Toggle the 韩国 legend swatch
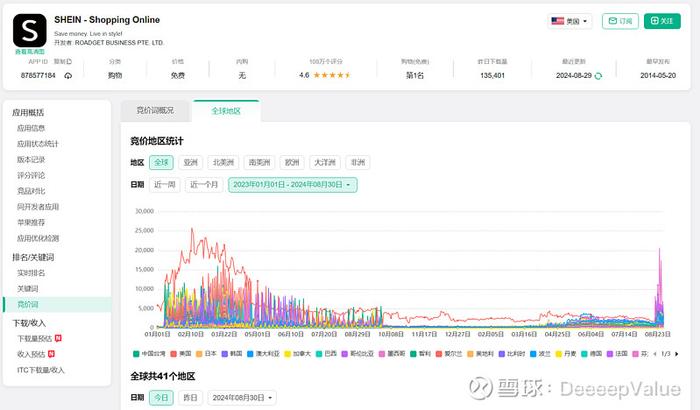 click(225, 354)
